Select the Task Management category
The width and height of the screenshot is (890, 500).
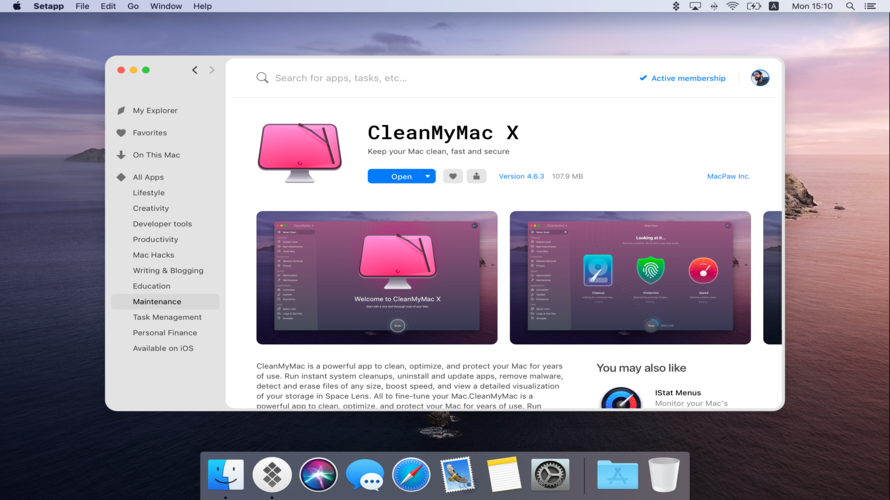tap(167, 317)
